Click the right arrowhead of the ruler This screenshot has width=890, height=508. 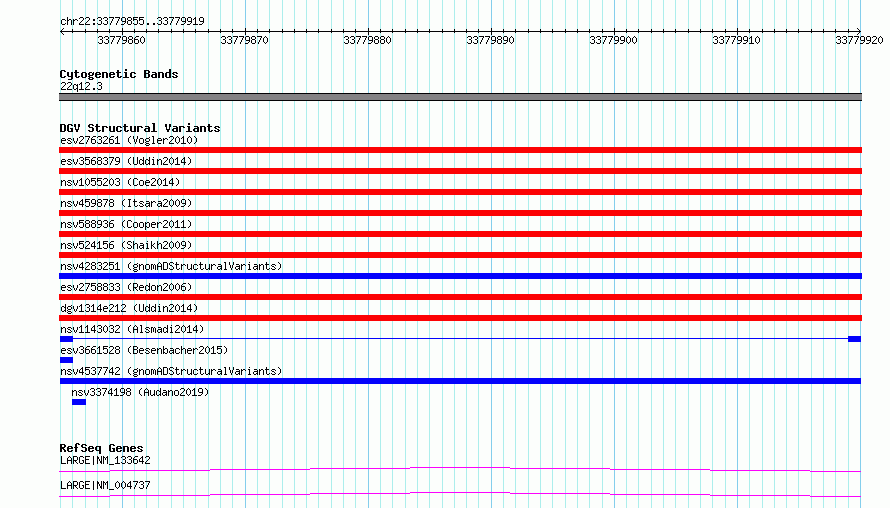tap(859, 31)
